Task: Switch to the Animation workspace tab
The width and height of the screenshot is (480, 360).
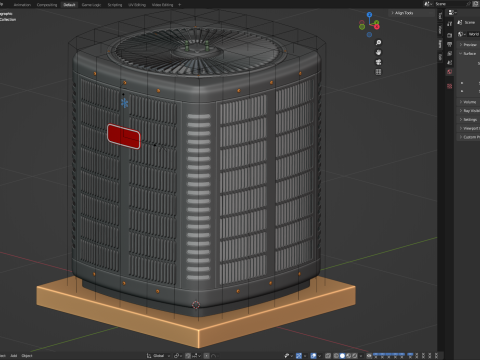Action: pos(22,5)
